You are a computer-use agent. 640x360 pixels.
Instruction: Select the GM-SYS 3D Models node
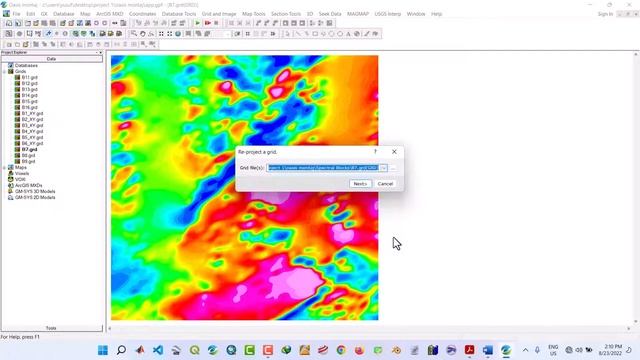click(x=35, y=191)
